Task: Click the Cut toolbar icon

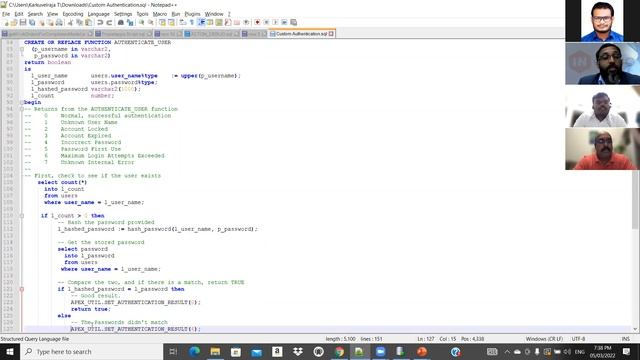Action: coord(70,22)
